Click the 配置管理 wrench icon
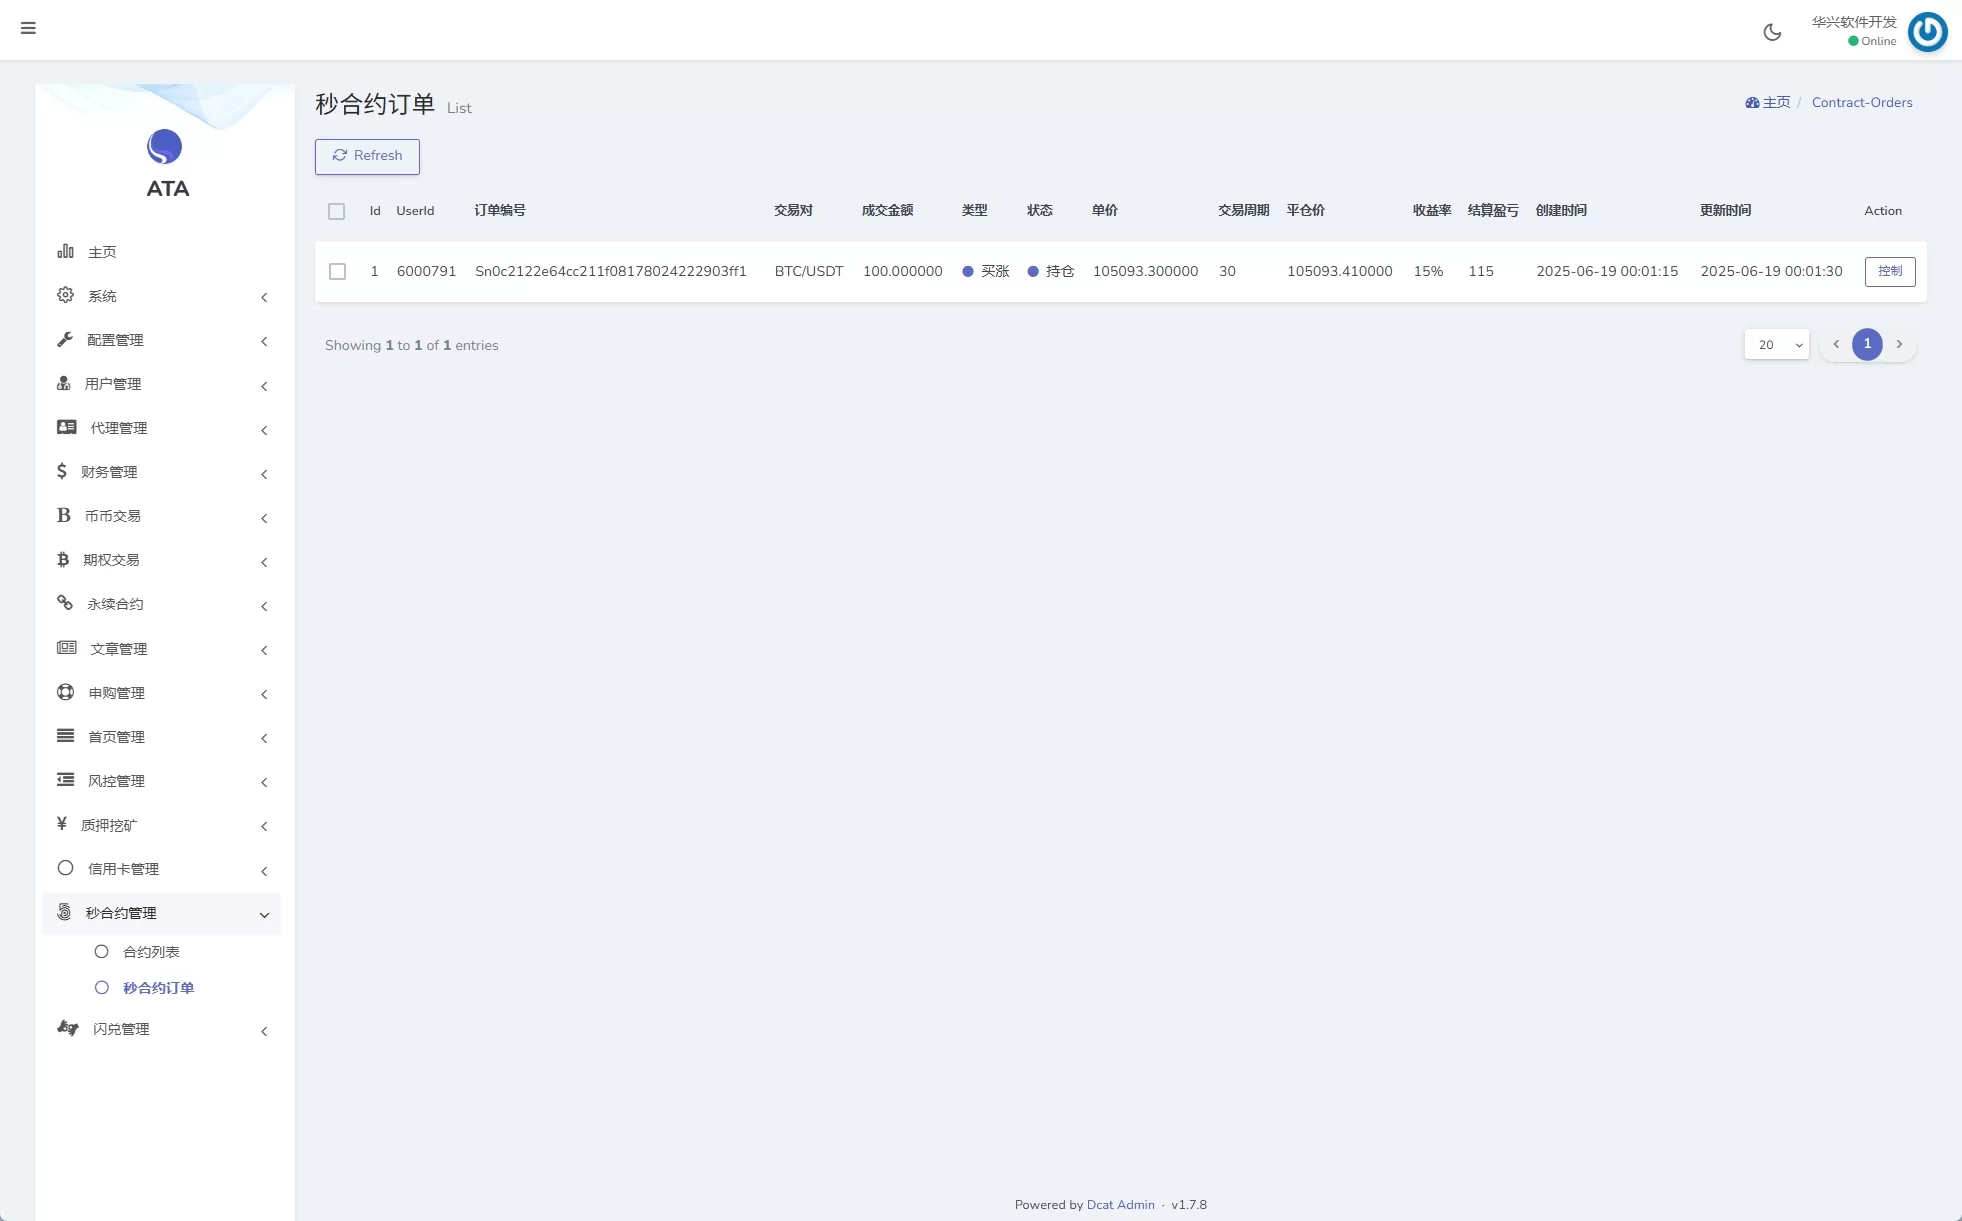The image size is (1962, 1221). (66, 339)
